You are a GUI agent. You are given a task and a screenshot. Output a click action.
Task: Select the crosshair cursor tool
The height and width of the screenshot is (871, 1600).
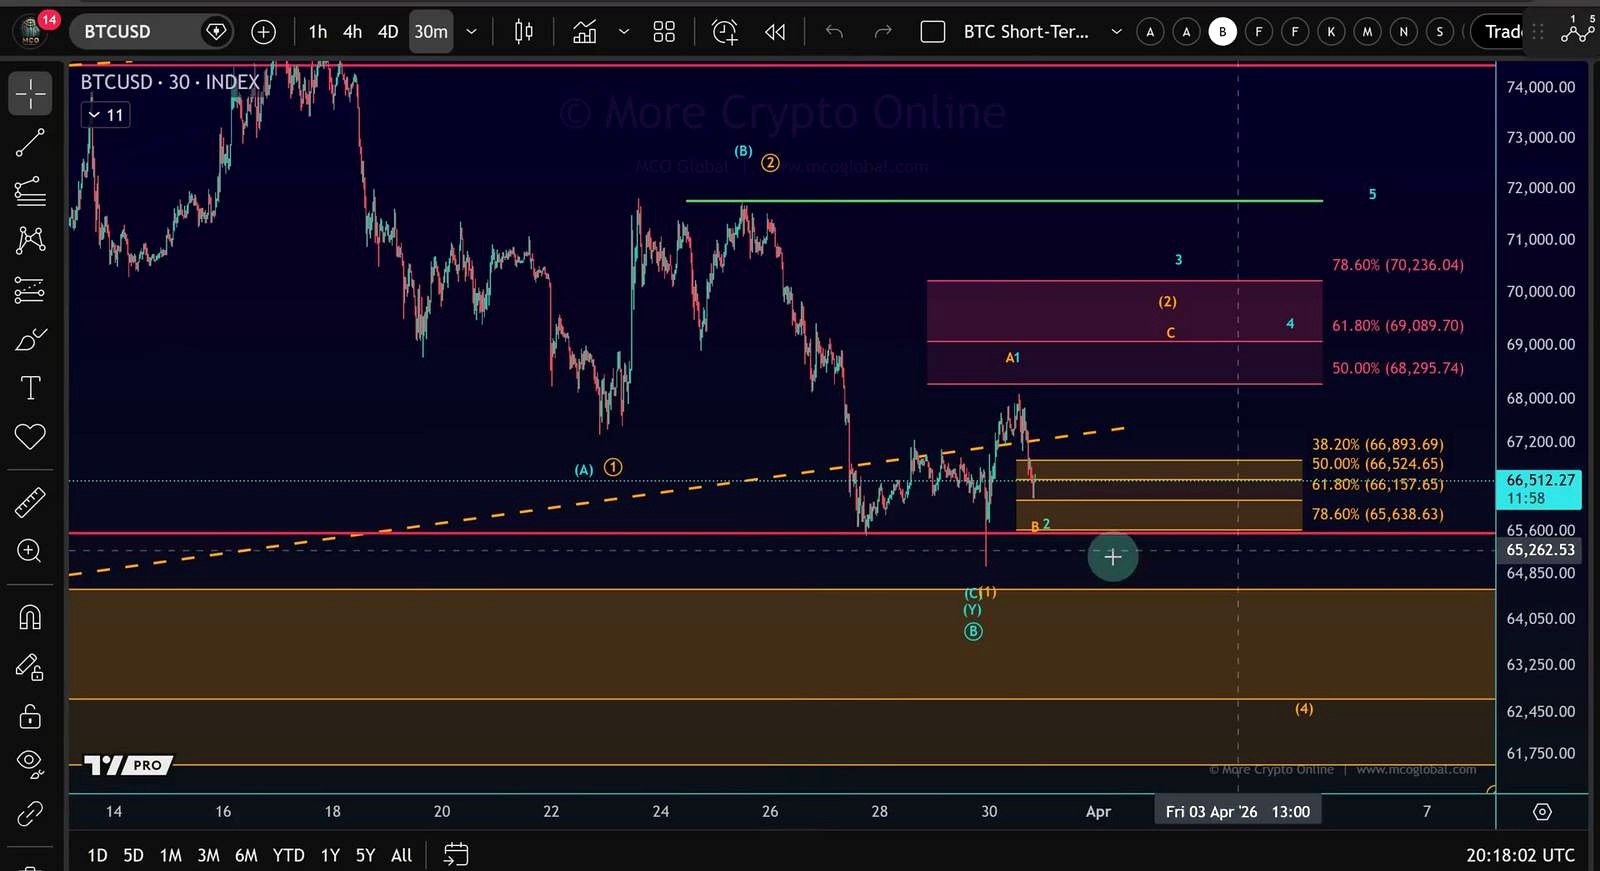30,93
